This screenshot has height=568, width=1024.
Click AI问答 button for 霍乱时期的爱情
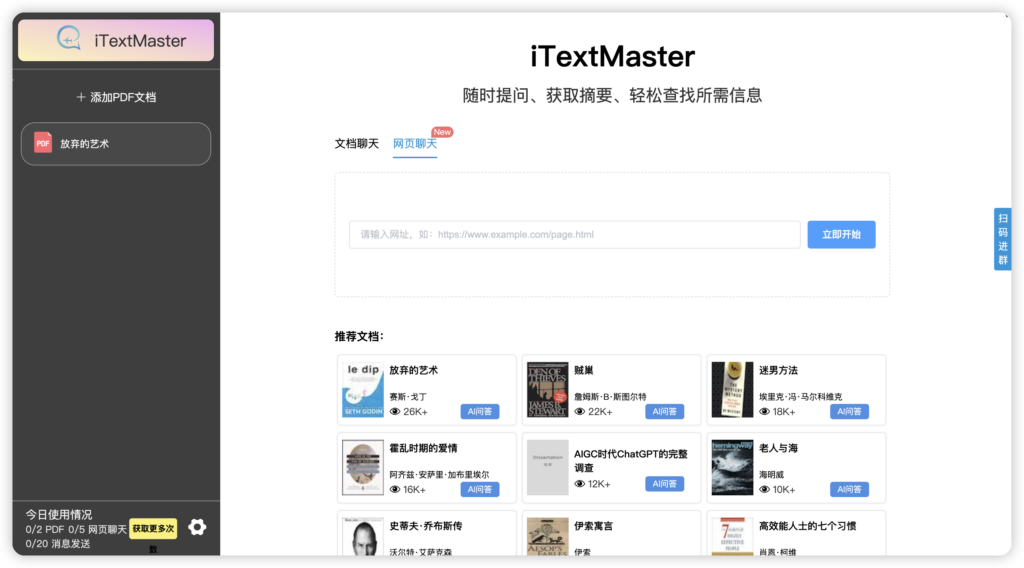(480, 489)
